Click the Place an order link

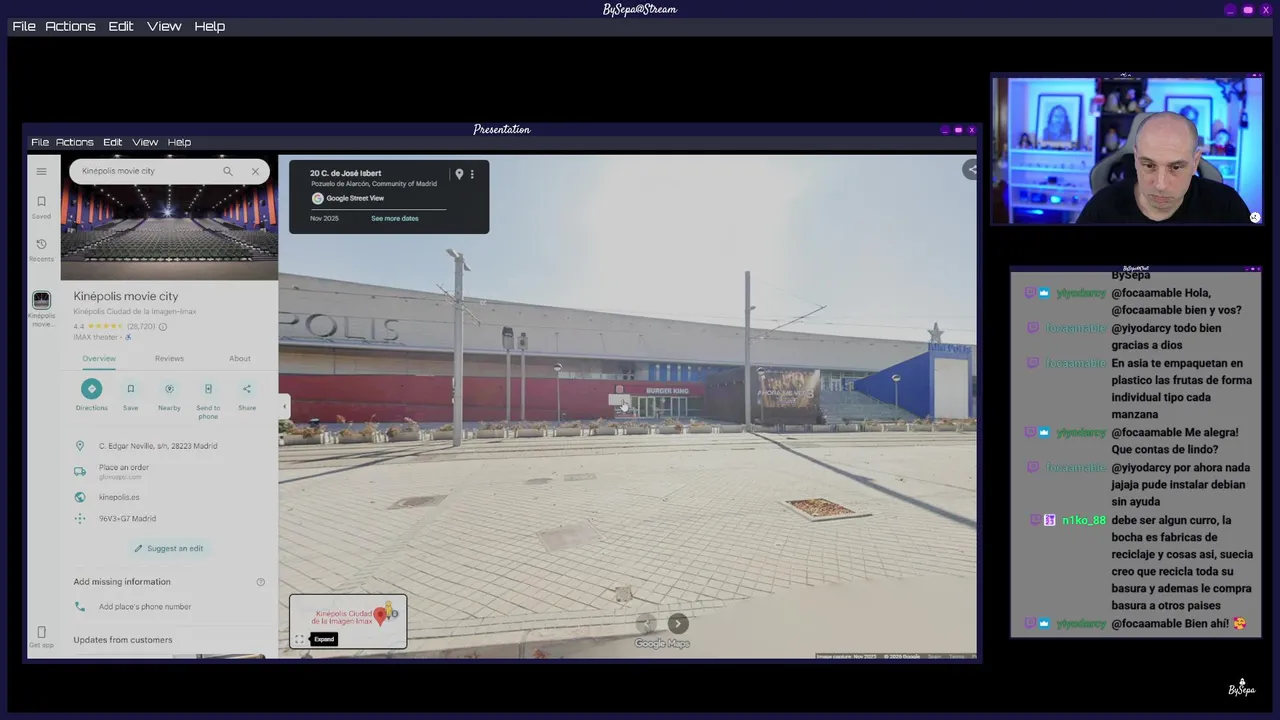tap(124, 467)
